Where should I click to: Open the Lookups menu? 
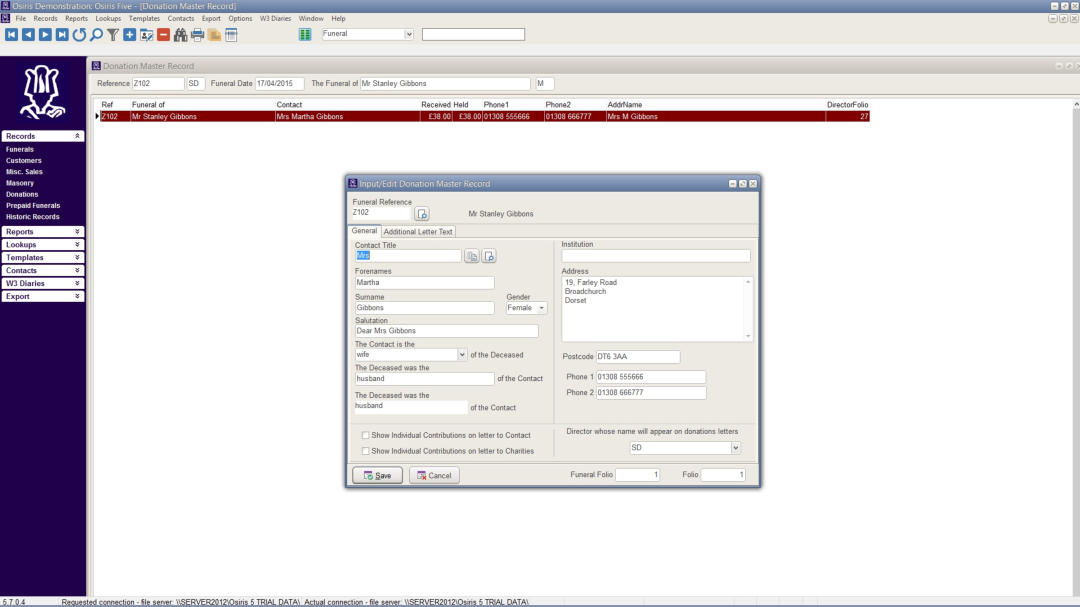tap(108, 19)
